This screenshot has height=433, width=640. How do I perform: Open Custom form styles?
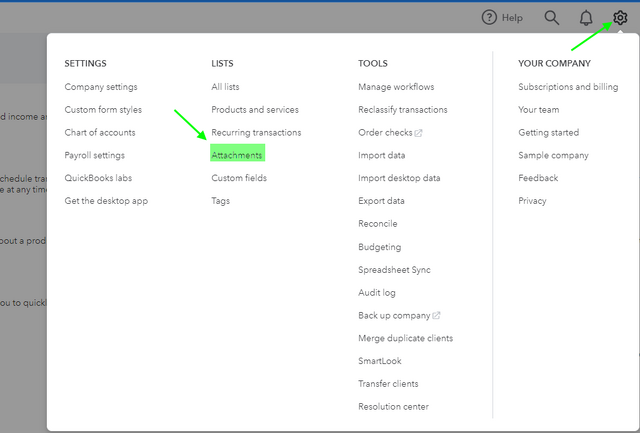click(103, 110)
